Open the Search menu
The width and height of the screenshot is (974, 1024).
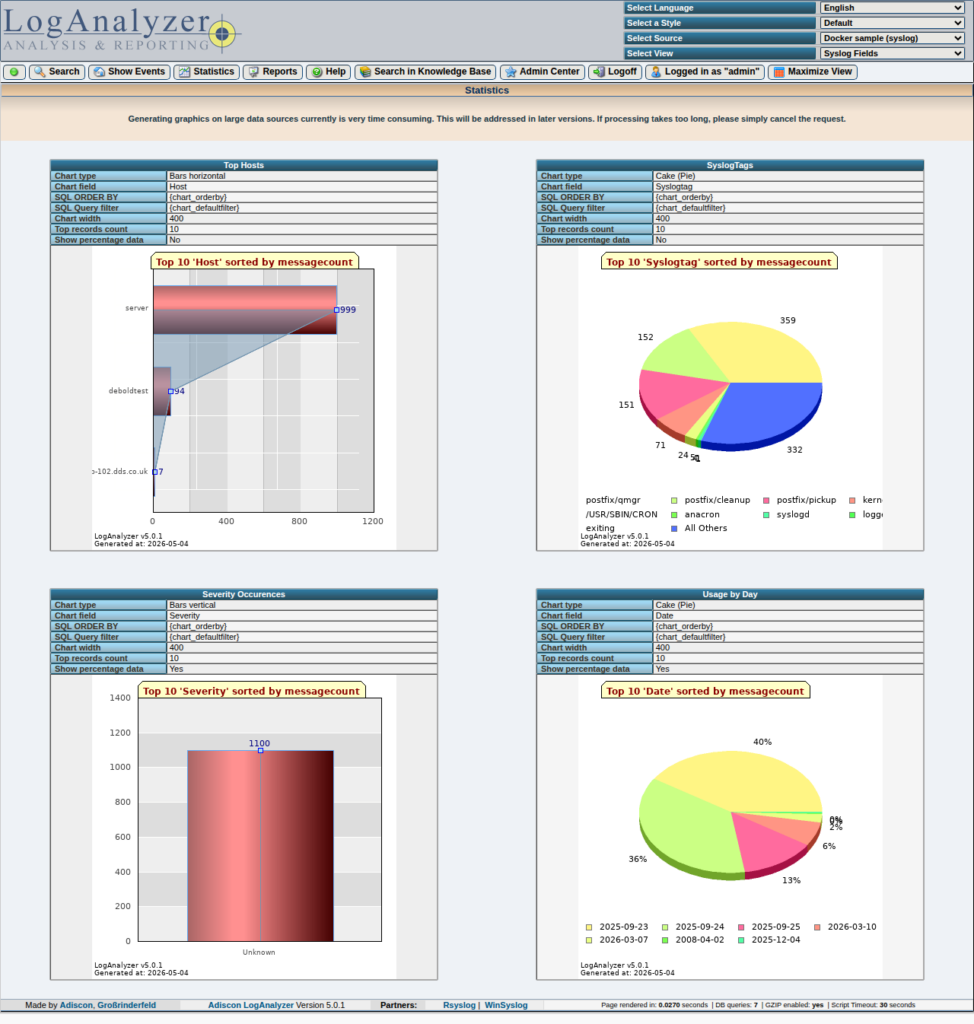point(57,72)
